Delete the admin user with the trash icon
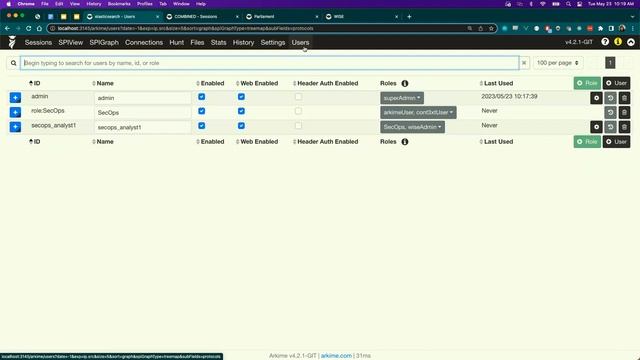The width and height of the screenshot is (640, 360). [624, 98]
